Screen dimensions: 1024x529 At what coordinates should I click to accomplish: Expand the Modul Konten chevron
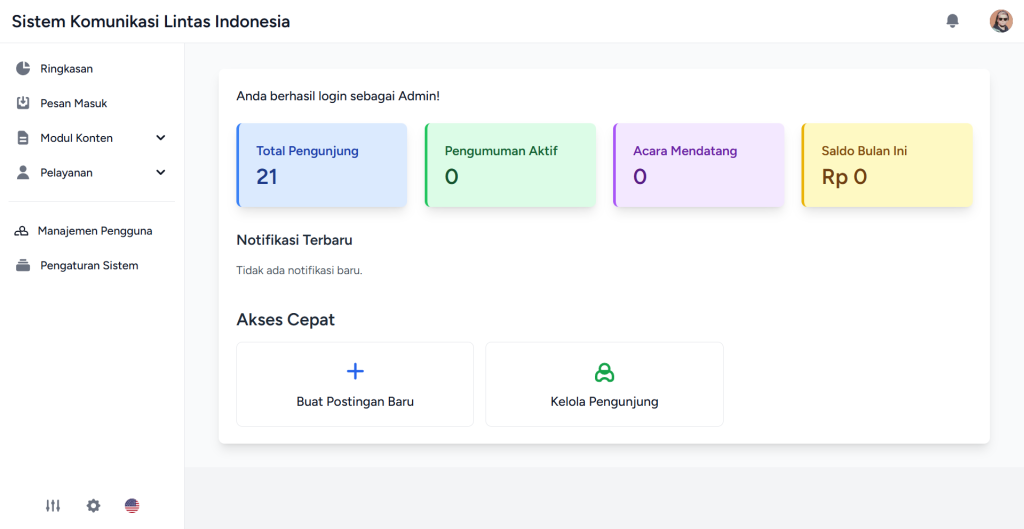(161, 138)
